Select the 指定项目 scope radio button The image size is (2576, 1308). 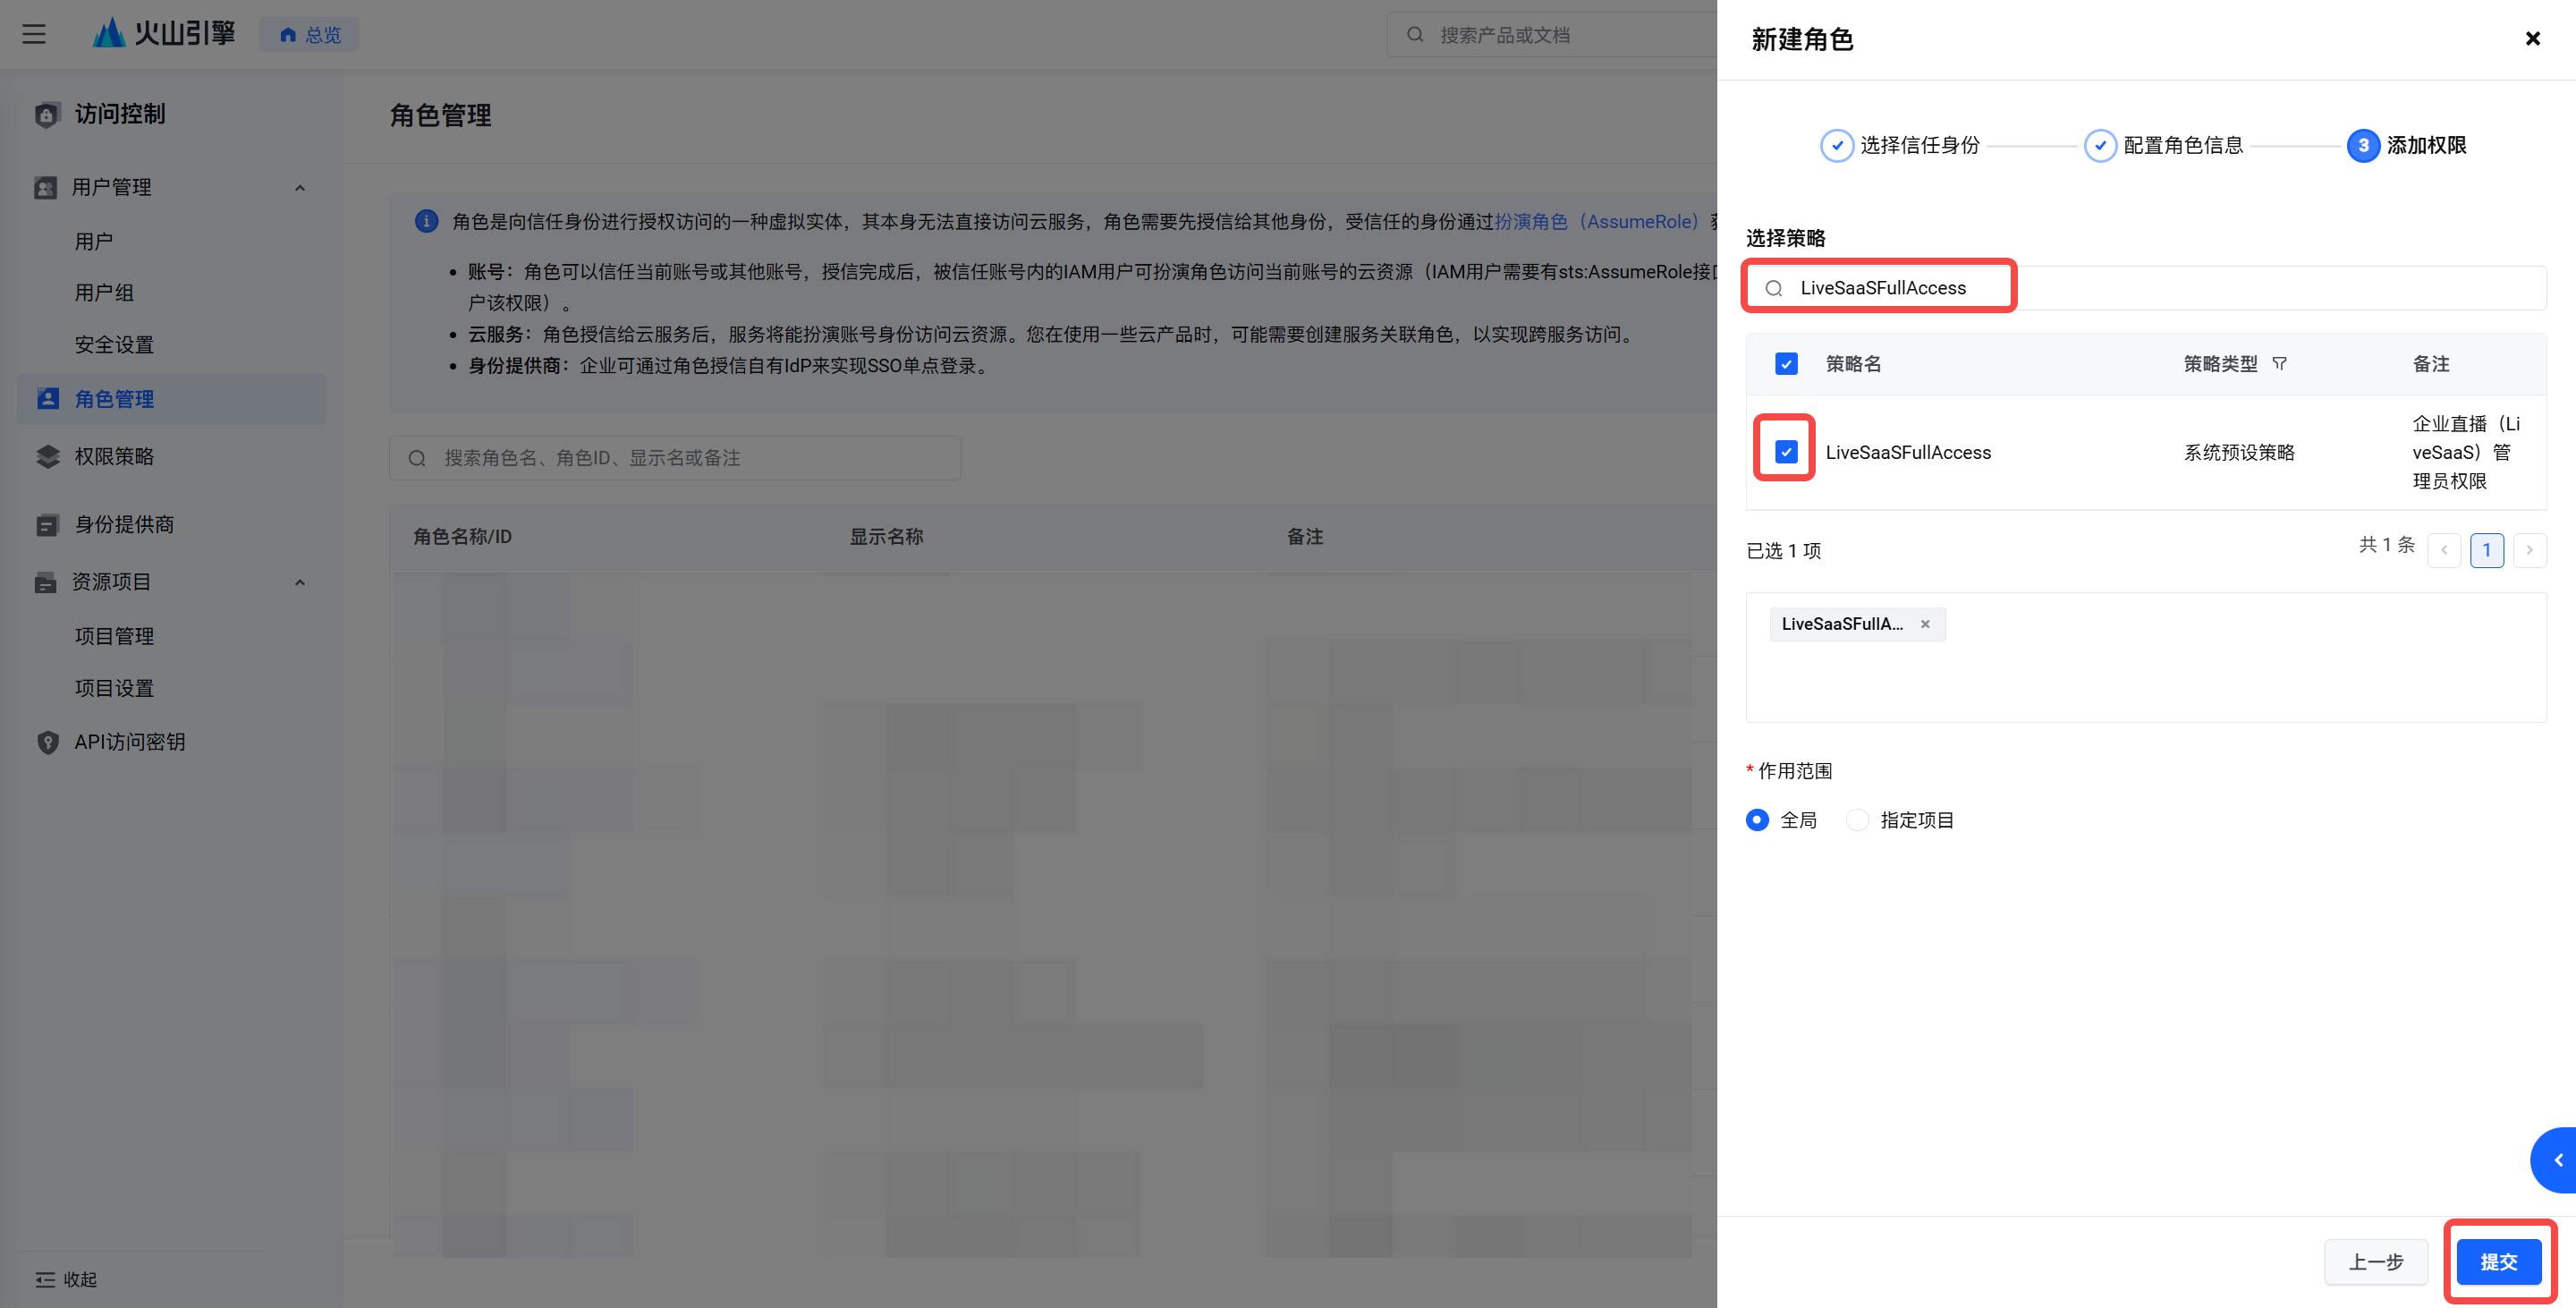pos(1857,820)
